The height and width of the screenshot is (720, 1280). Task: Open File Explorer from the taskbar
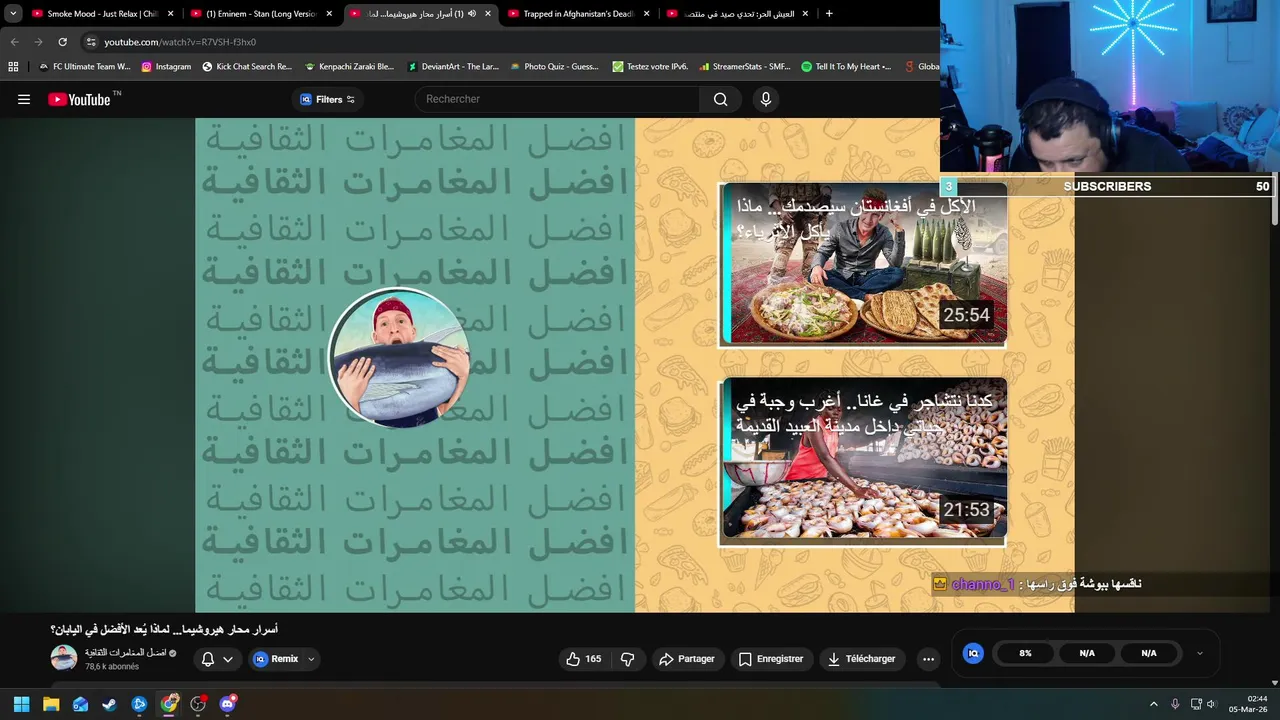click(51, 704)
